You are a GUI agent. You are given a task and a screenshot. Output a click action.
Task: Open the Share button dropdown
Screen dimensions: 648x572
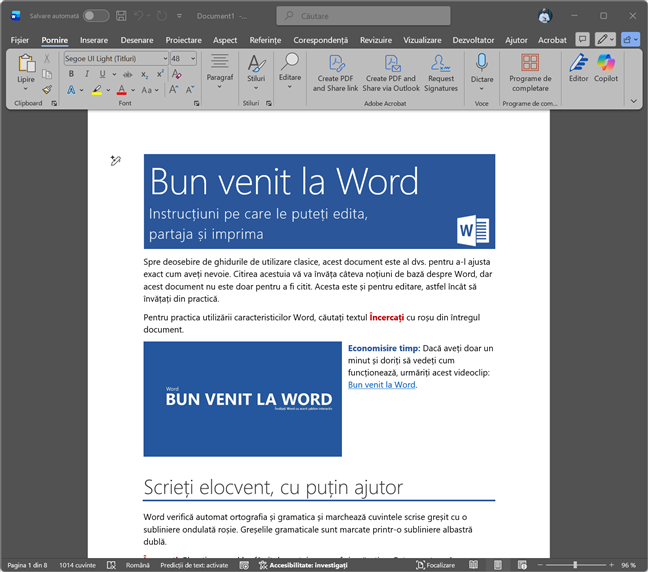point(631,40)
